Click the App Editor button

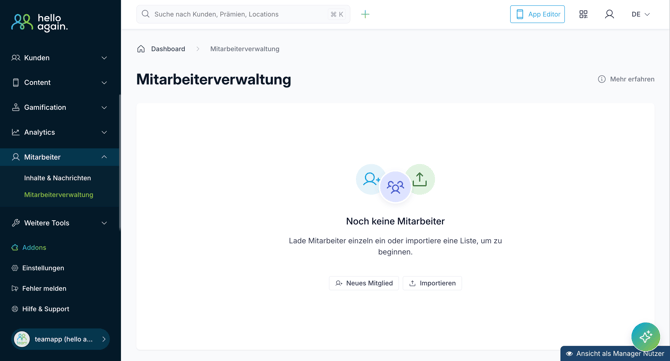(537, 14)
